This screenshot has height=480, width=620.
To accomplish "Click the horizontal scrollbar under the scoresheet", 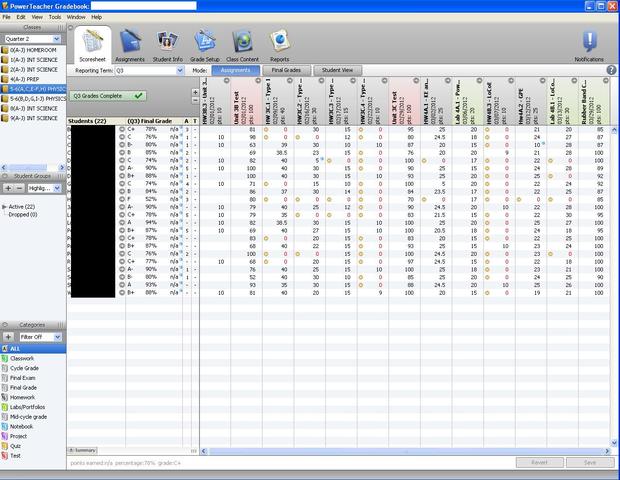I will pos(406,451).
